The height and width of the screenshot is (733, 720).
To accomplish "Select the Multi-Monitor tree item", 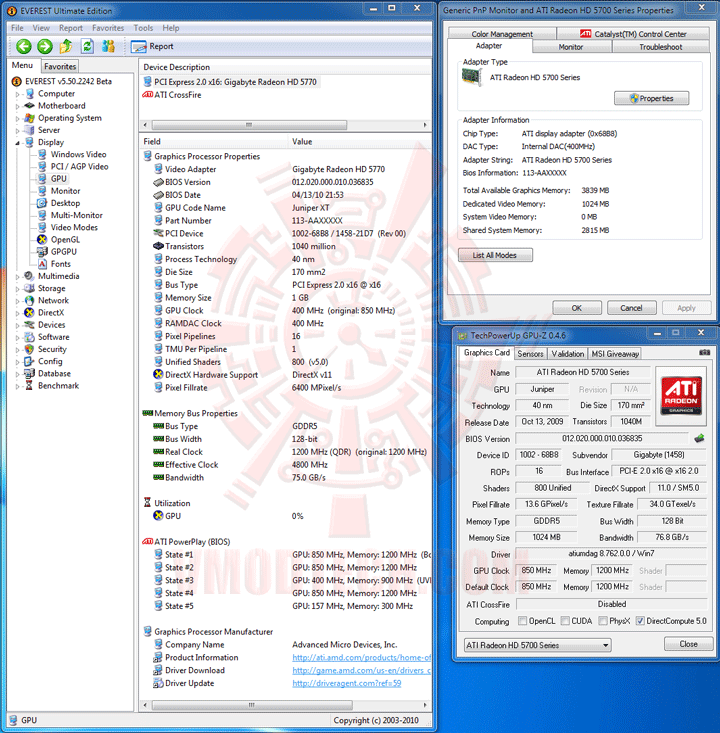I will coord(76,215).
